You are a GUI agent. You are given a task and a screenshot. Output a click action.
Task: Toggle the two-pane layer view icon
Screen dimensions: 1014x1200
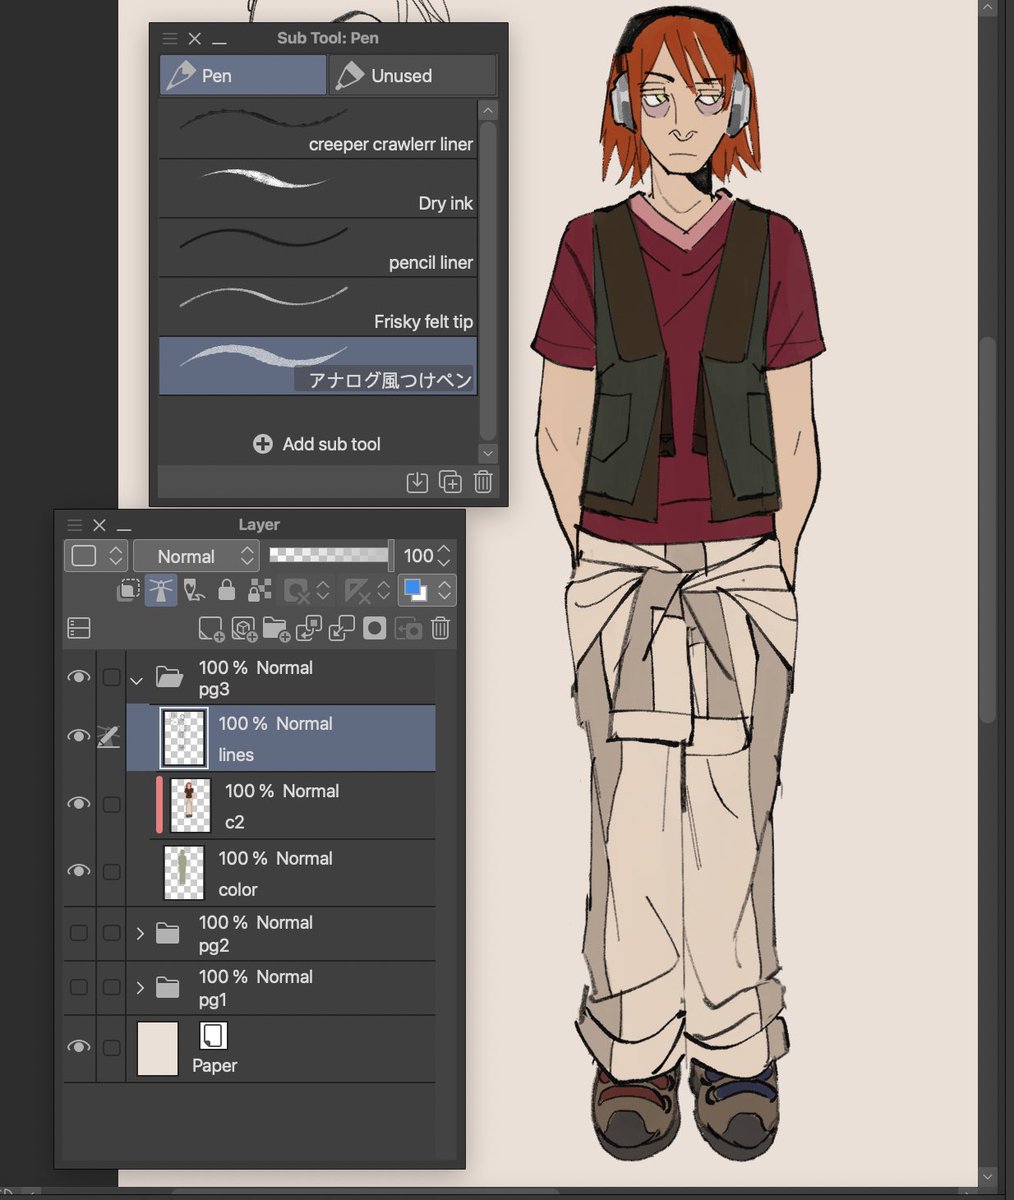pyautogui.click(x=79, y=628)
